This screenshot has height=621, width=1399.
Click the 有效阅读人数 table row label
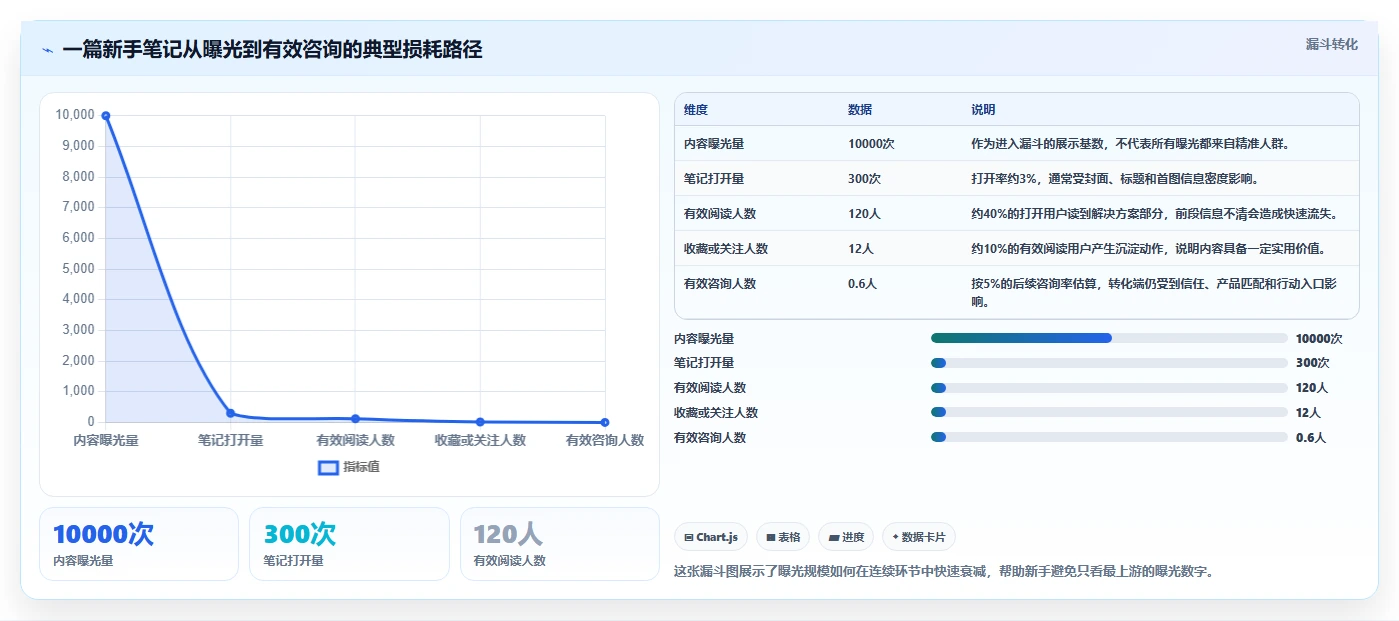click(720, 213)
